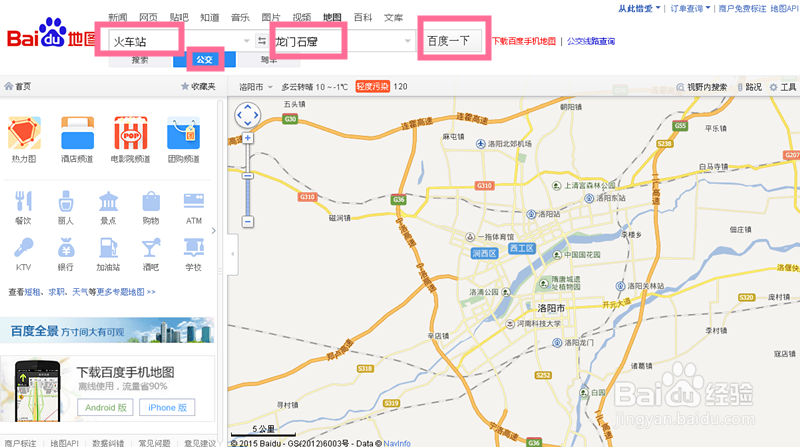Viewport: 800px width, 447px height.
Task: Select the 酒吧 bar icon
Action: 151,248
